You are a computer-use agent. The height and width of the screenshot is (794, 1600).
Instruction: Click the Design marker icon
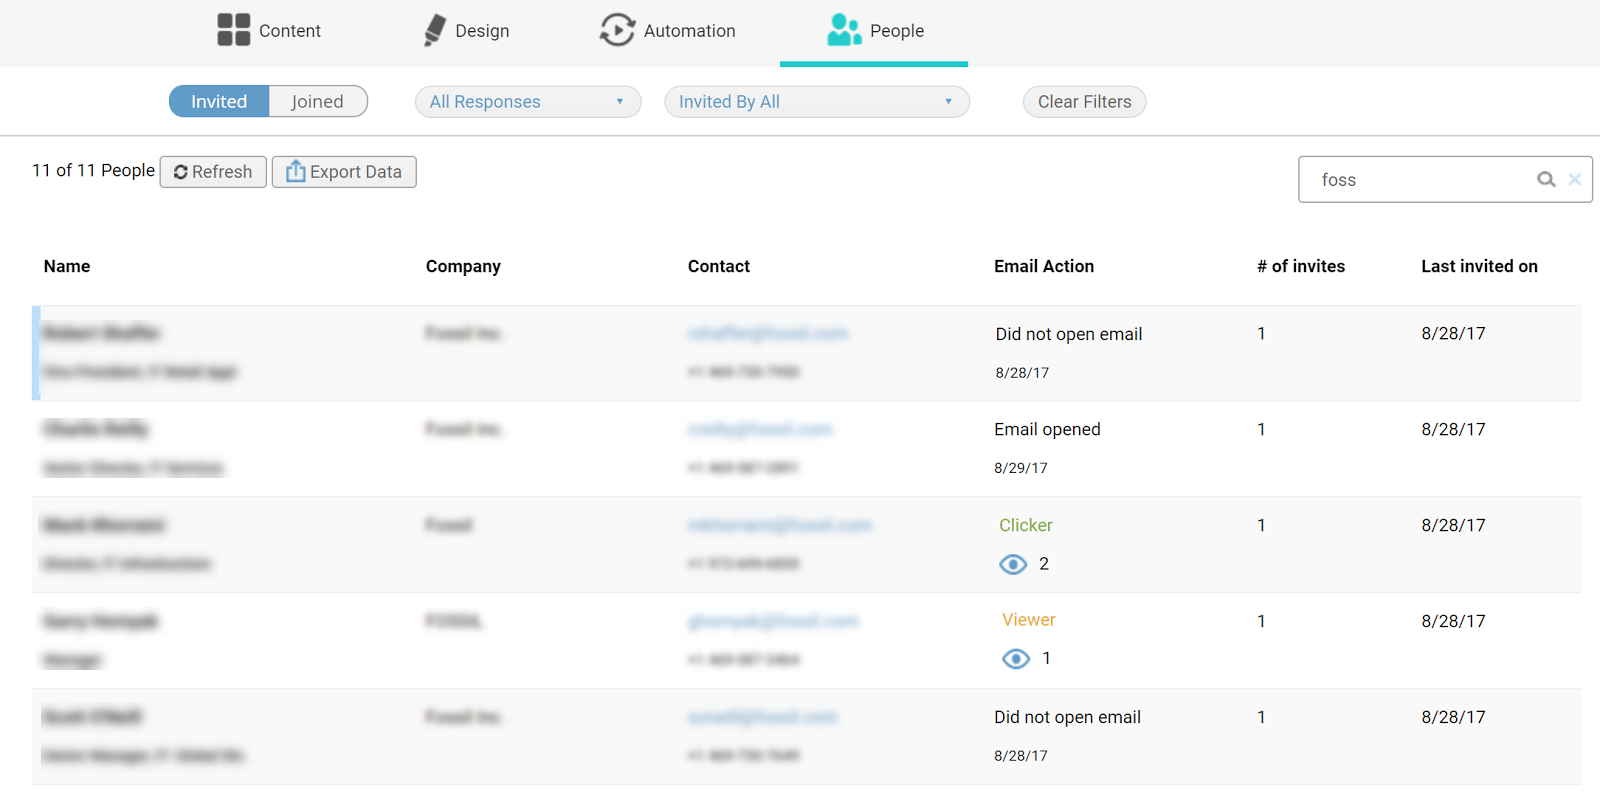tap(434, 30)
